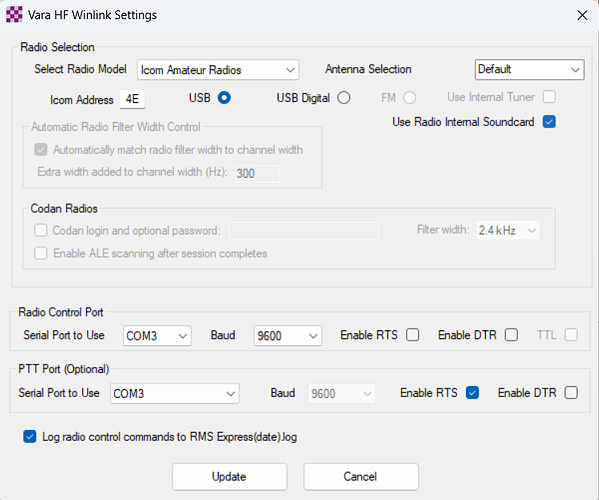Open Radio Control Port serial port dropdown
Viewport: 599px width, 500px height.
157,336
